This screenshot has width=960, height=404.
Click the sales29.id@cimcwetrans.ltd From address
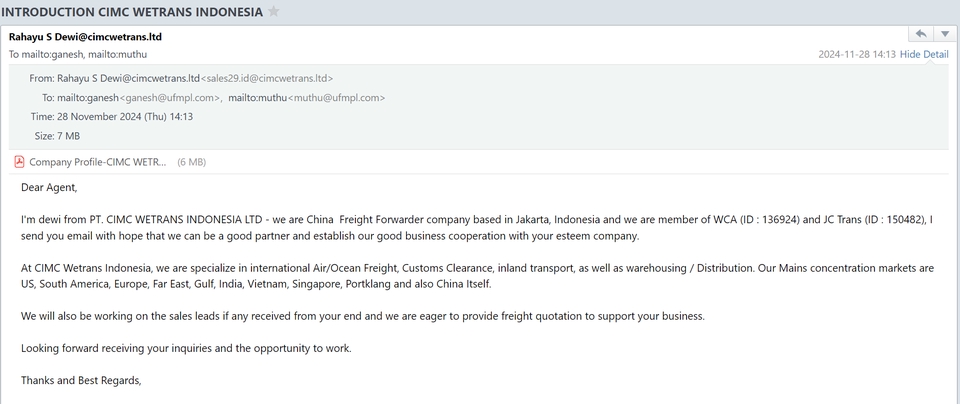tap(268, 78)
